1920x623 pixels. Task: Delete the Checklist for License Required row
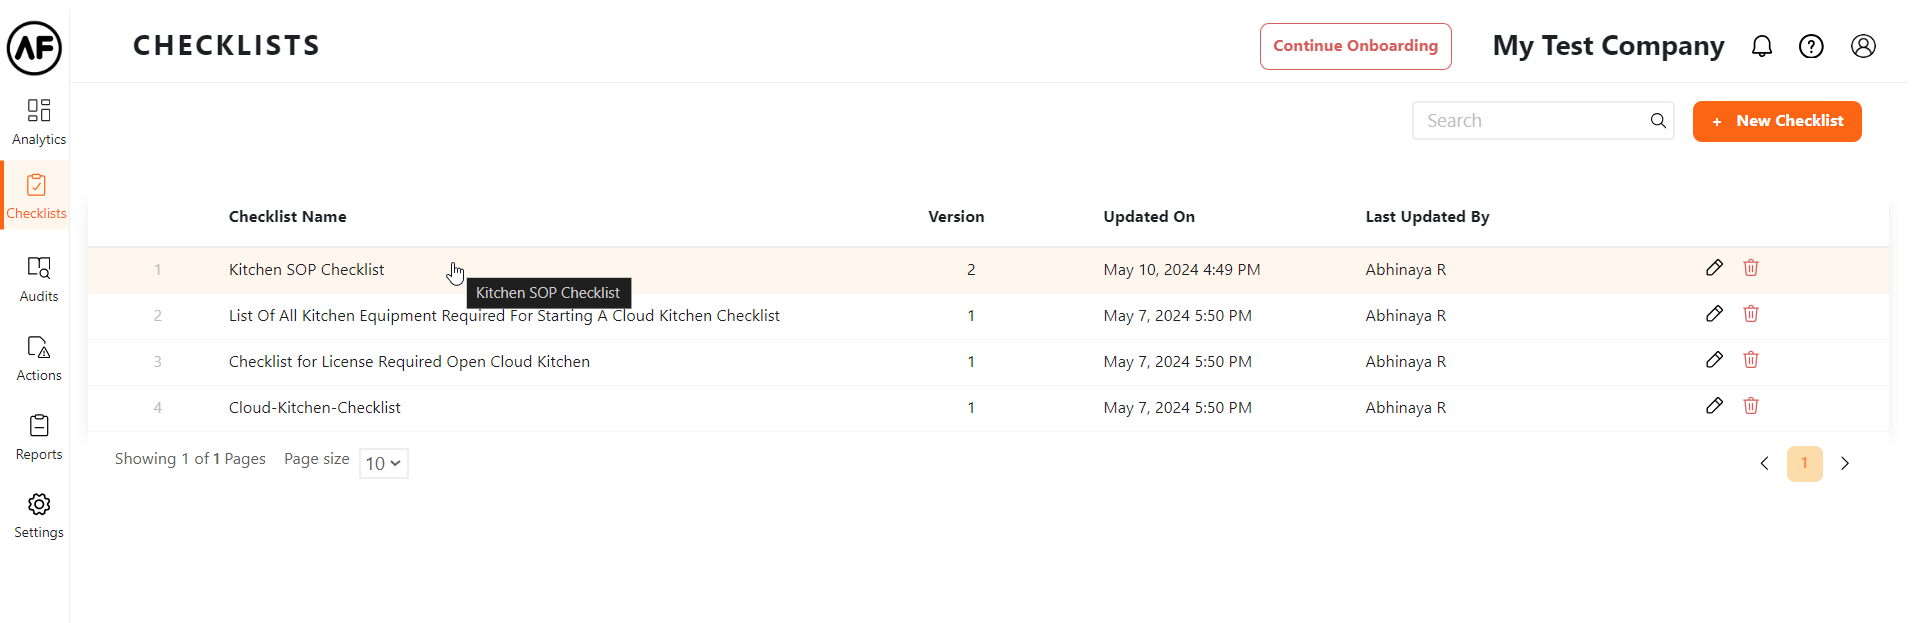[1751, 360]
